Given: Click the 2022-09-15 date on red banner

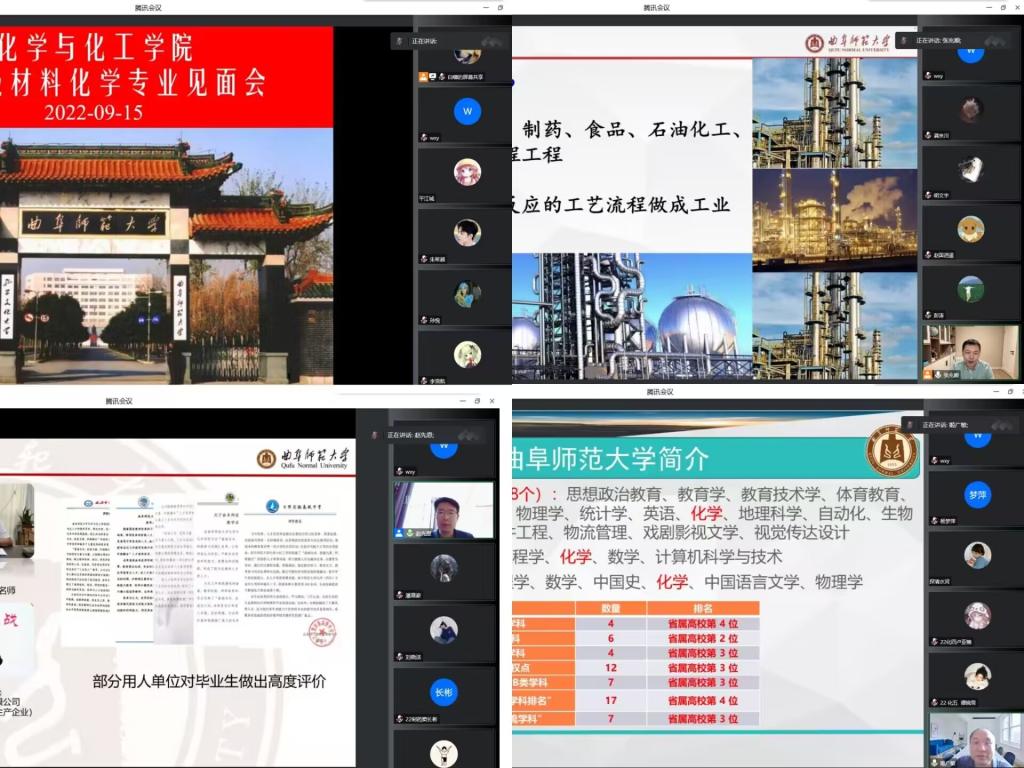Looking at the screenshot, I should (93, 111).
